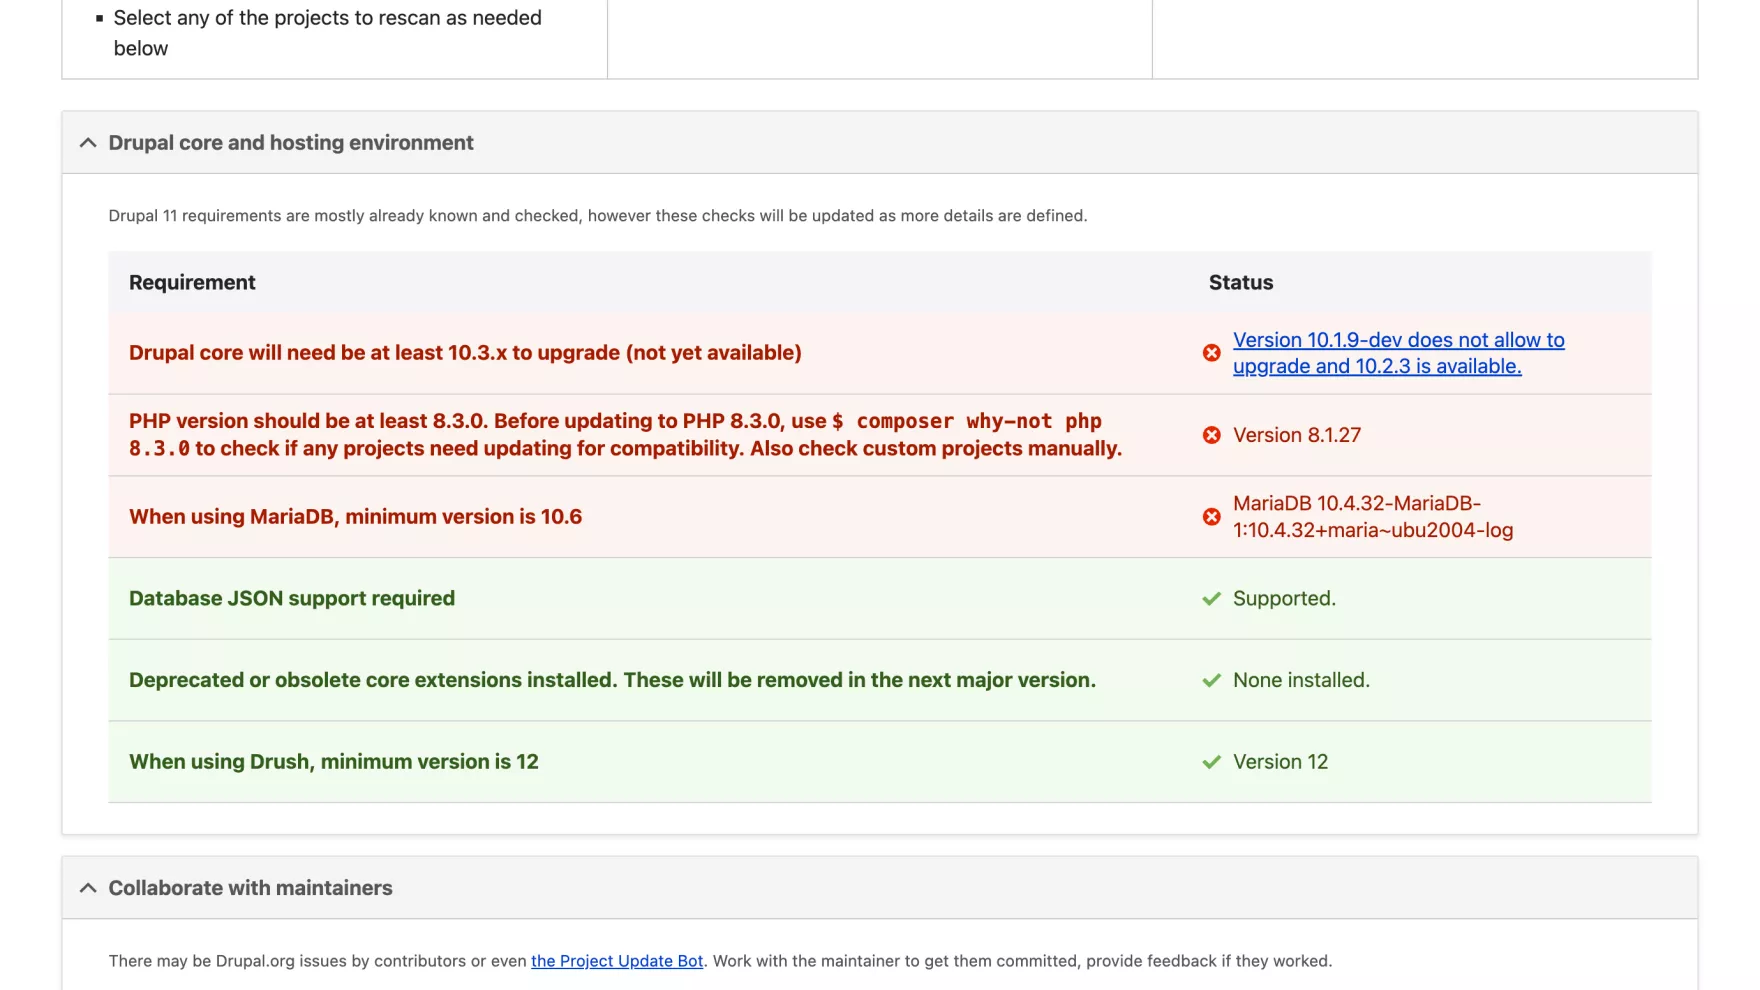Select the deprecated or obsolete core extensions requirement

[x=612, y=681]
